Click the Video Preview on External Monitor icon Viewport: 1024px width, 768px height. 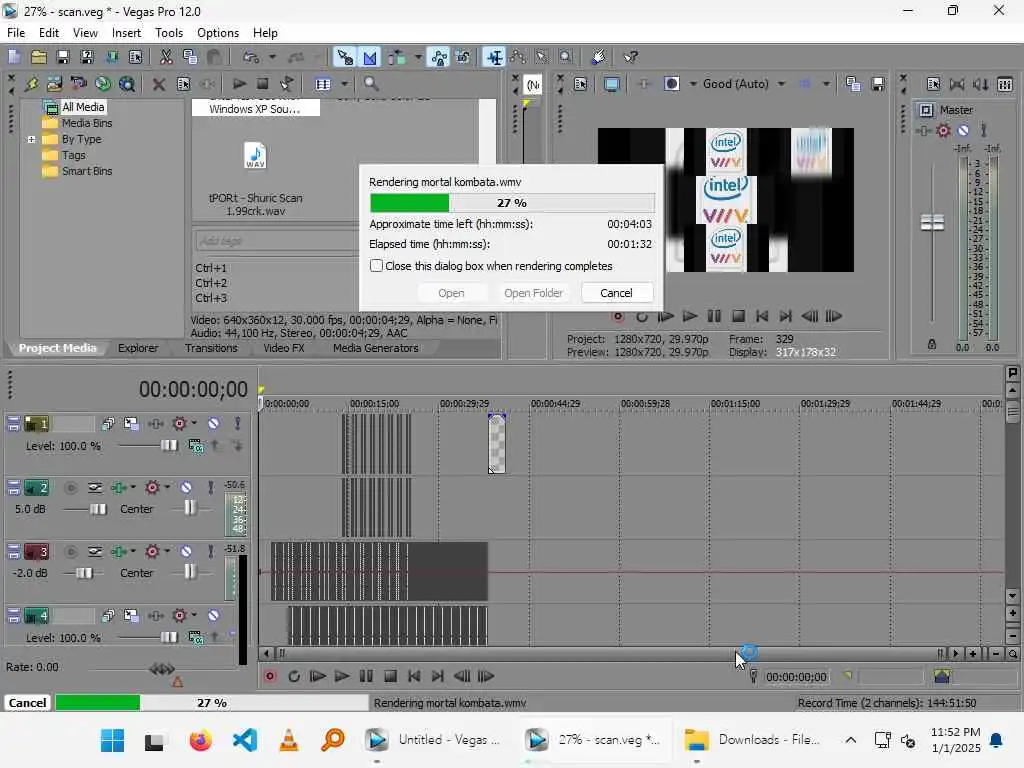coord(611,84)
